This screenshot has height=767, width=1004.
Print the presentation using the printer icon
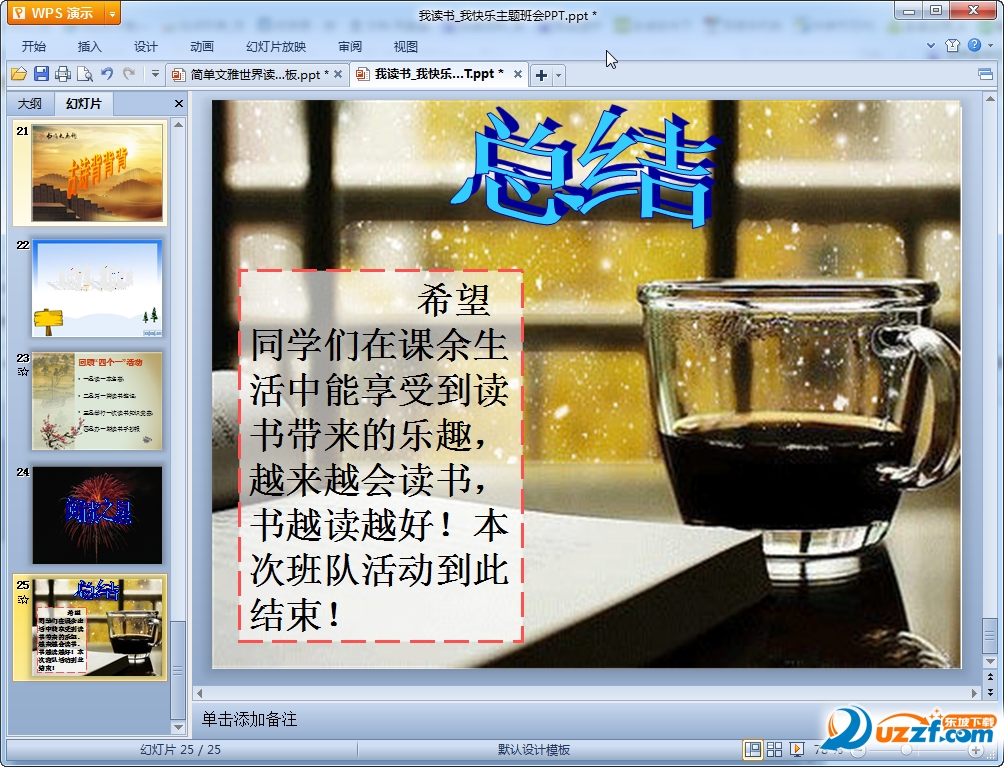[x=63, y=73]
